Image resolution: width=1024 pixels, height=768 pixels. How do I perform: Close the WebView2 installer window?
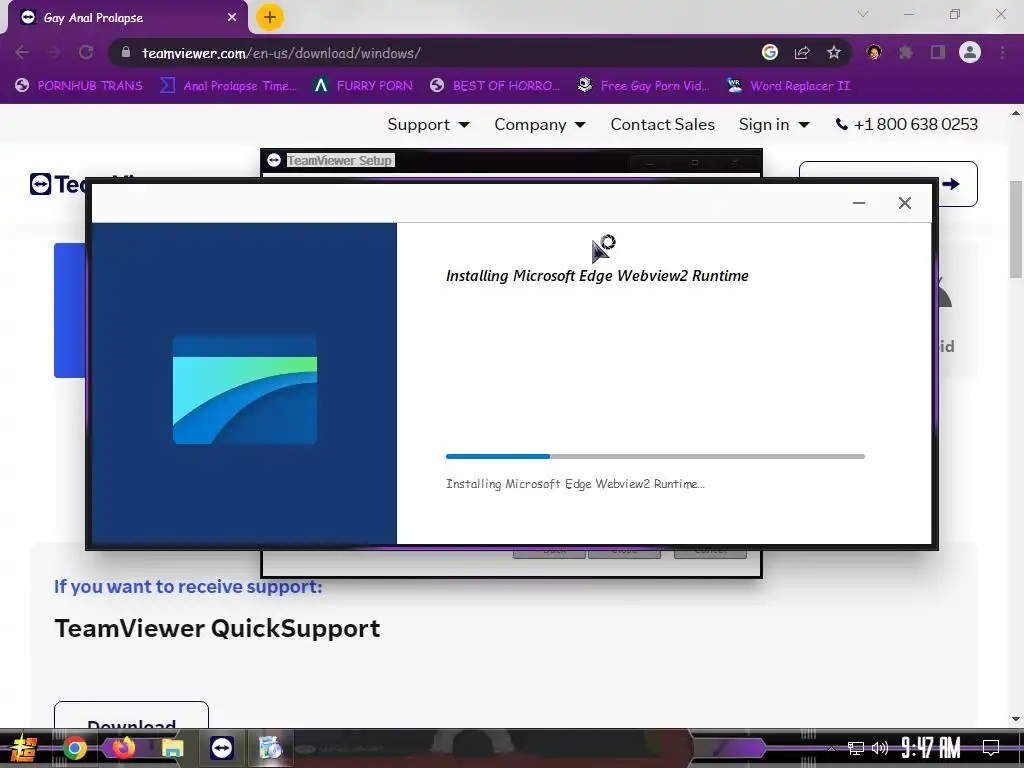coord(904,203)
